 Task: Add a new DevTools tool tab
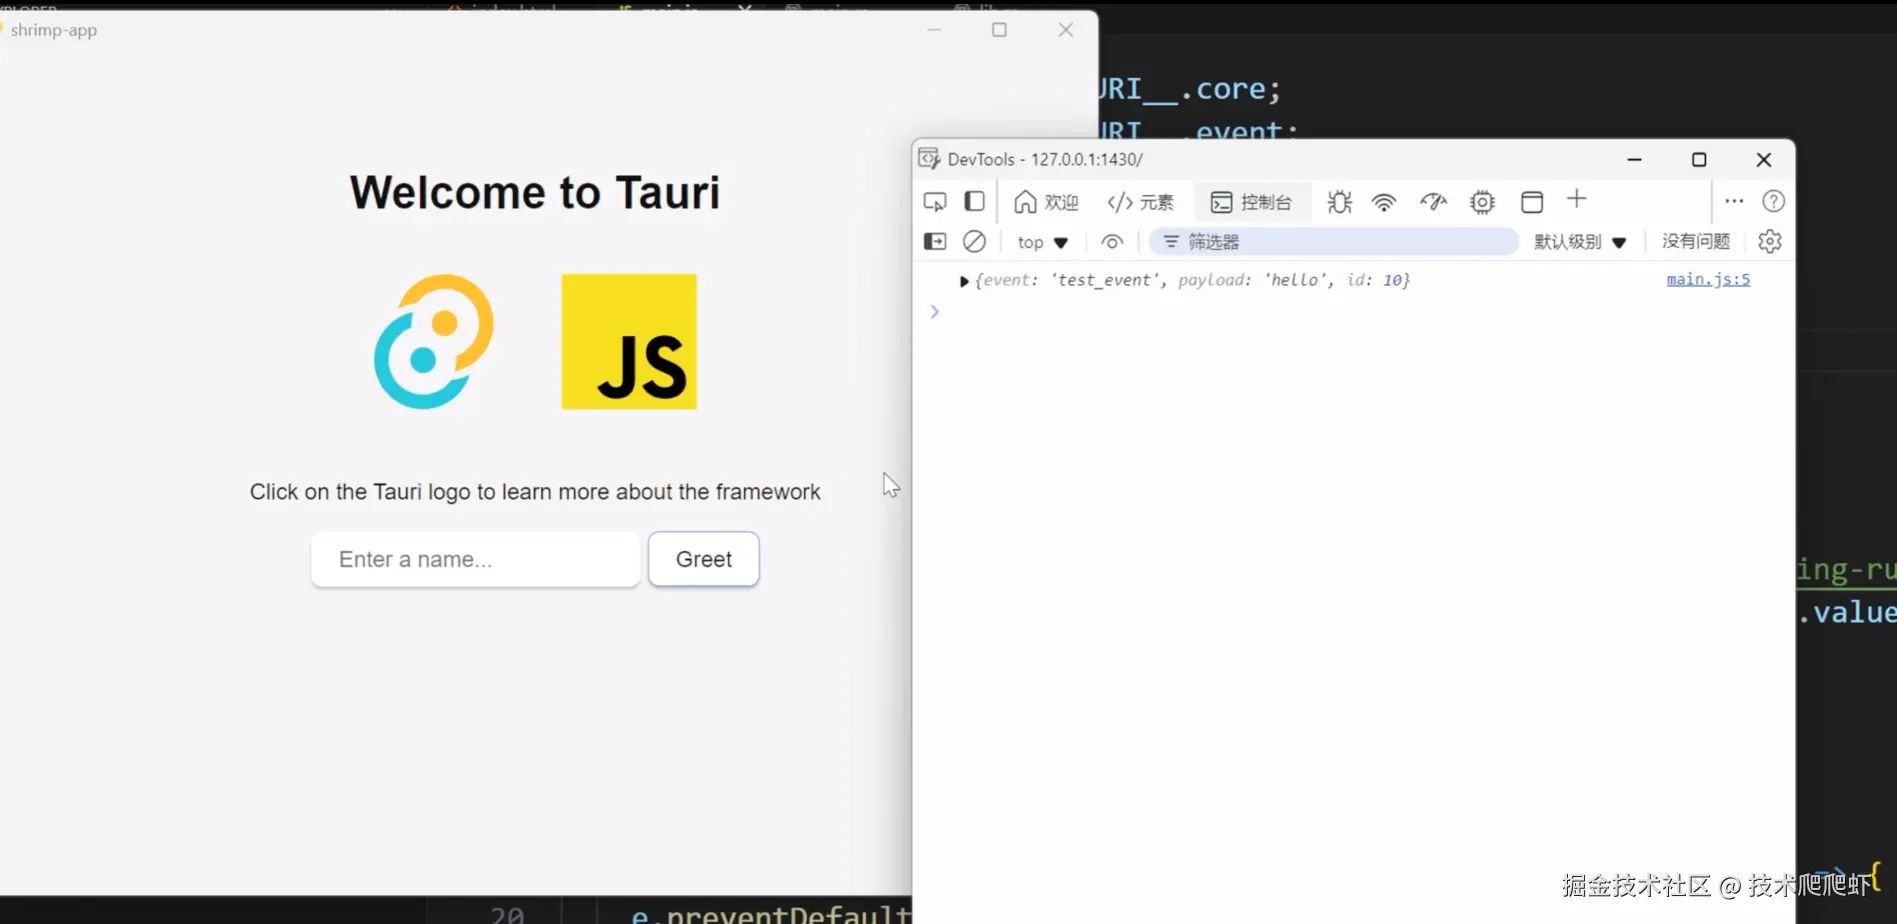pyautogui.click(x=1577, y=200)
